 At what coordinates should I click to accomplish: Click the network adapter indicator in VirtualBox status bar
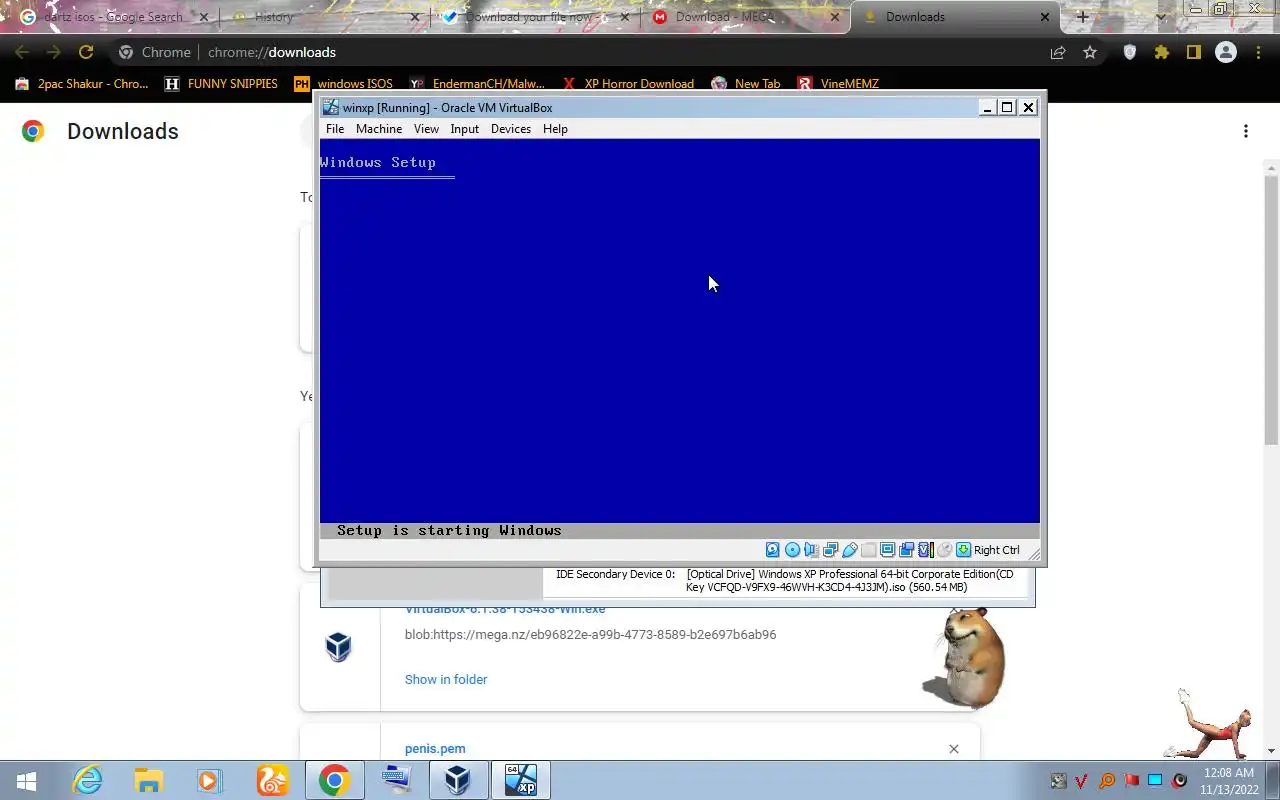tap(830, 550)
